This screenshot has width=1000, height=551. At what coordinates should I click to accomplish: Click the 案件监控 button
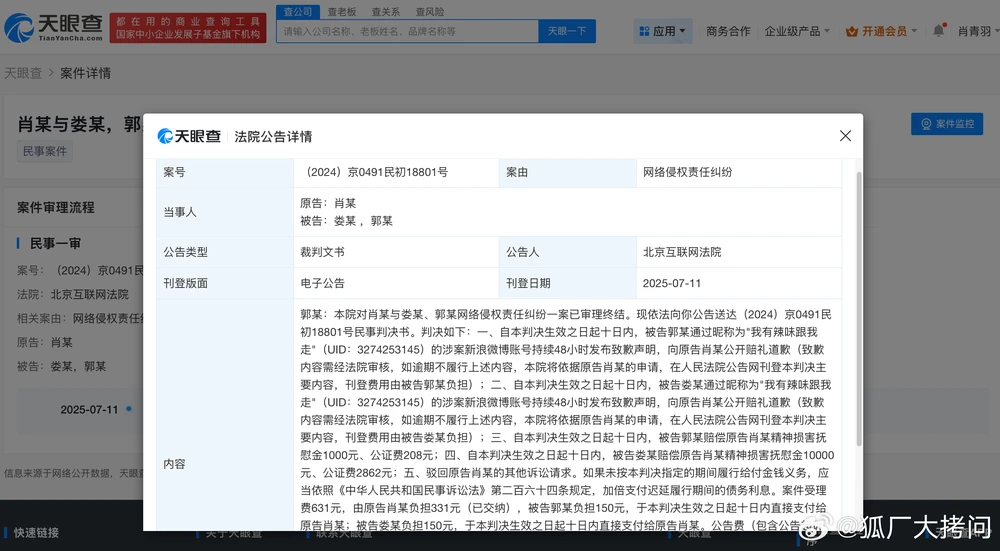coord(947,124)
